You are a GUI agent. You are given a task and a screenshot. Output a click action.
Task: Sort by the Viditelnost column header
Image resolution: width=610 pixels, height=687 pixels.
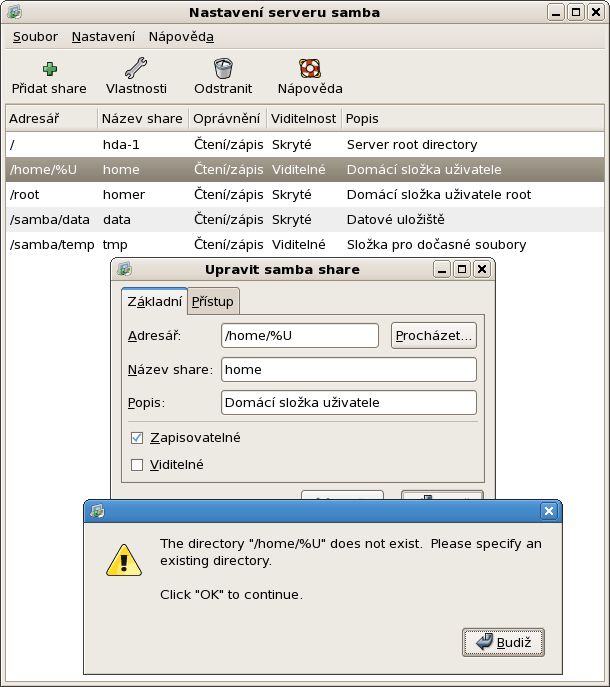click(304, 118)
